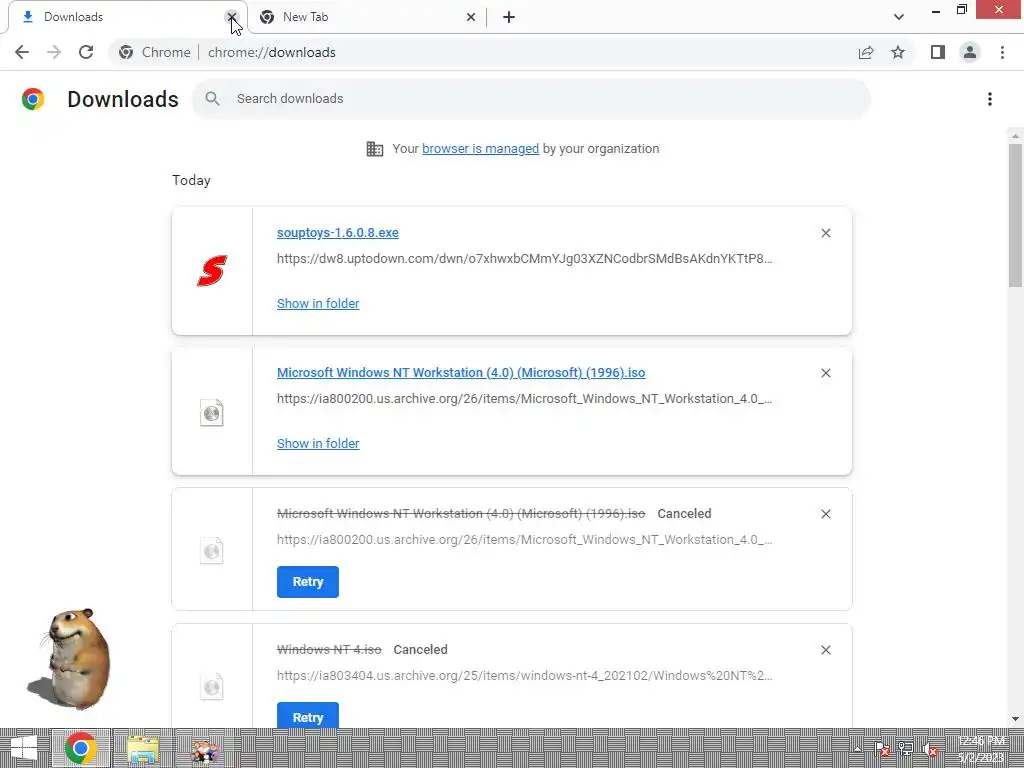Retry the Windows NT 4.iso download
The image size is (1024, 768).
(x=308, y=716)
